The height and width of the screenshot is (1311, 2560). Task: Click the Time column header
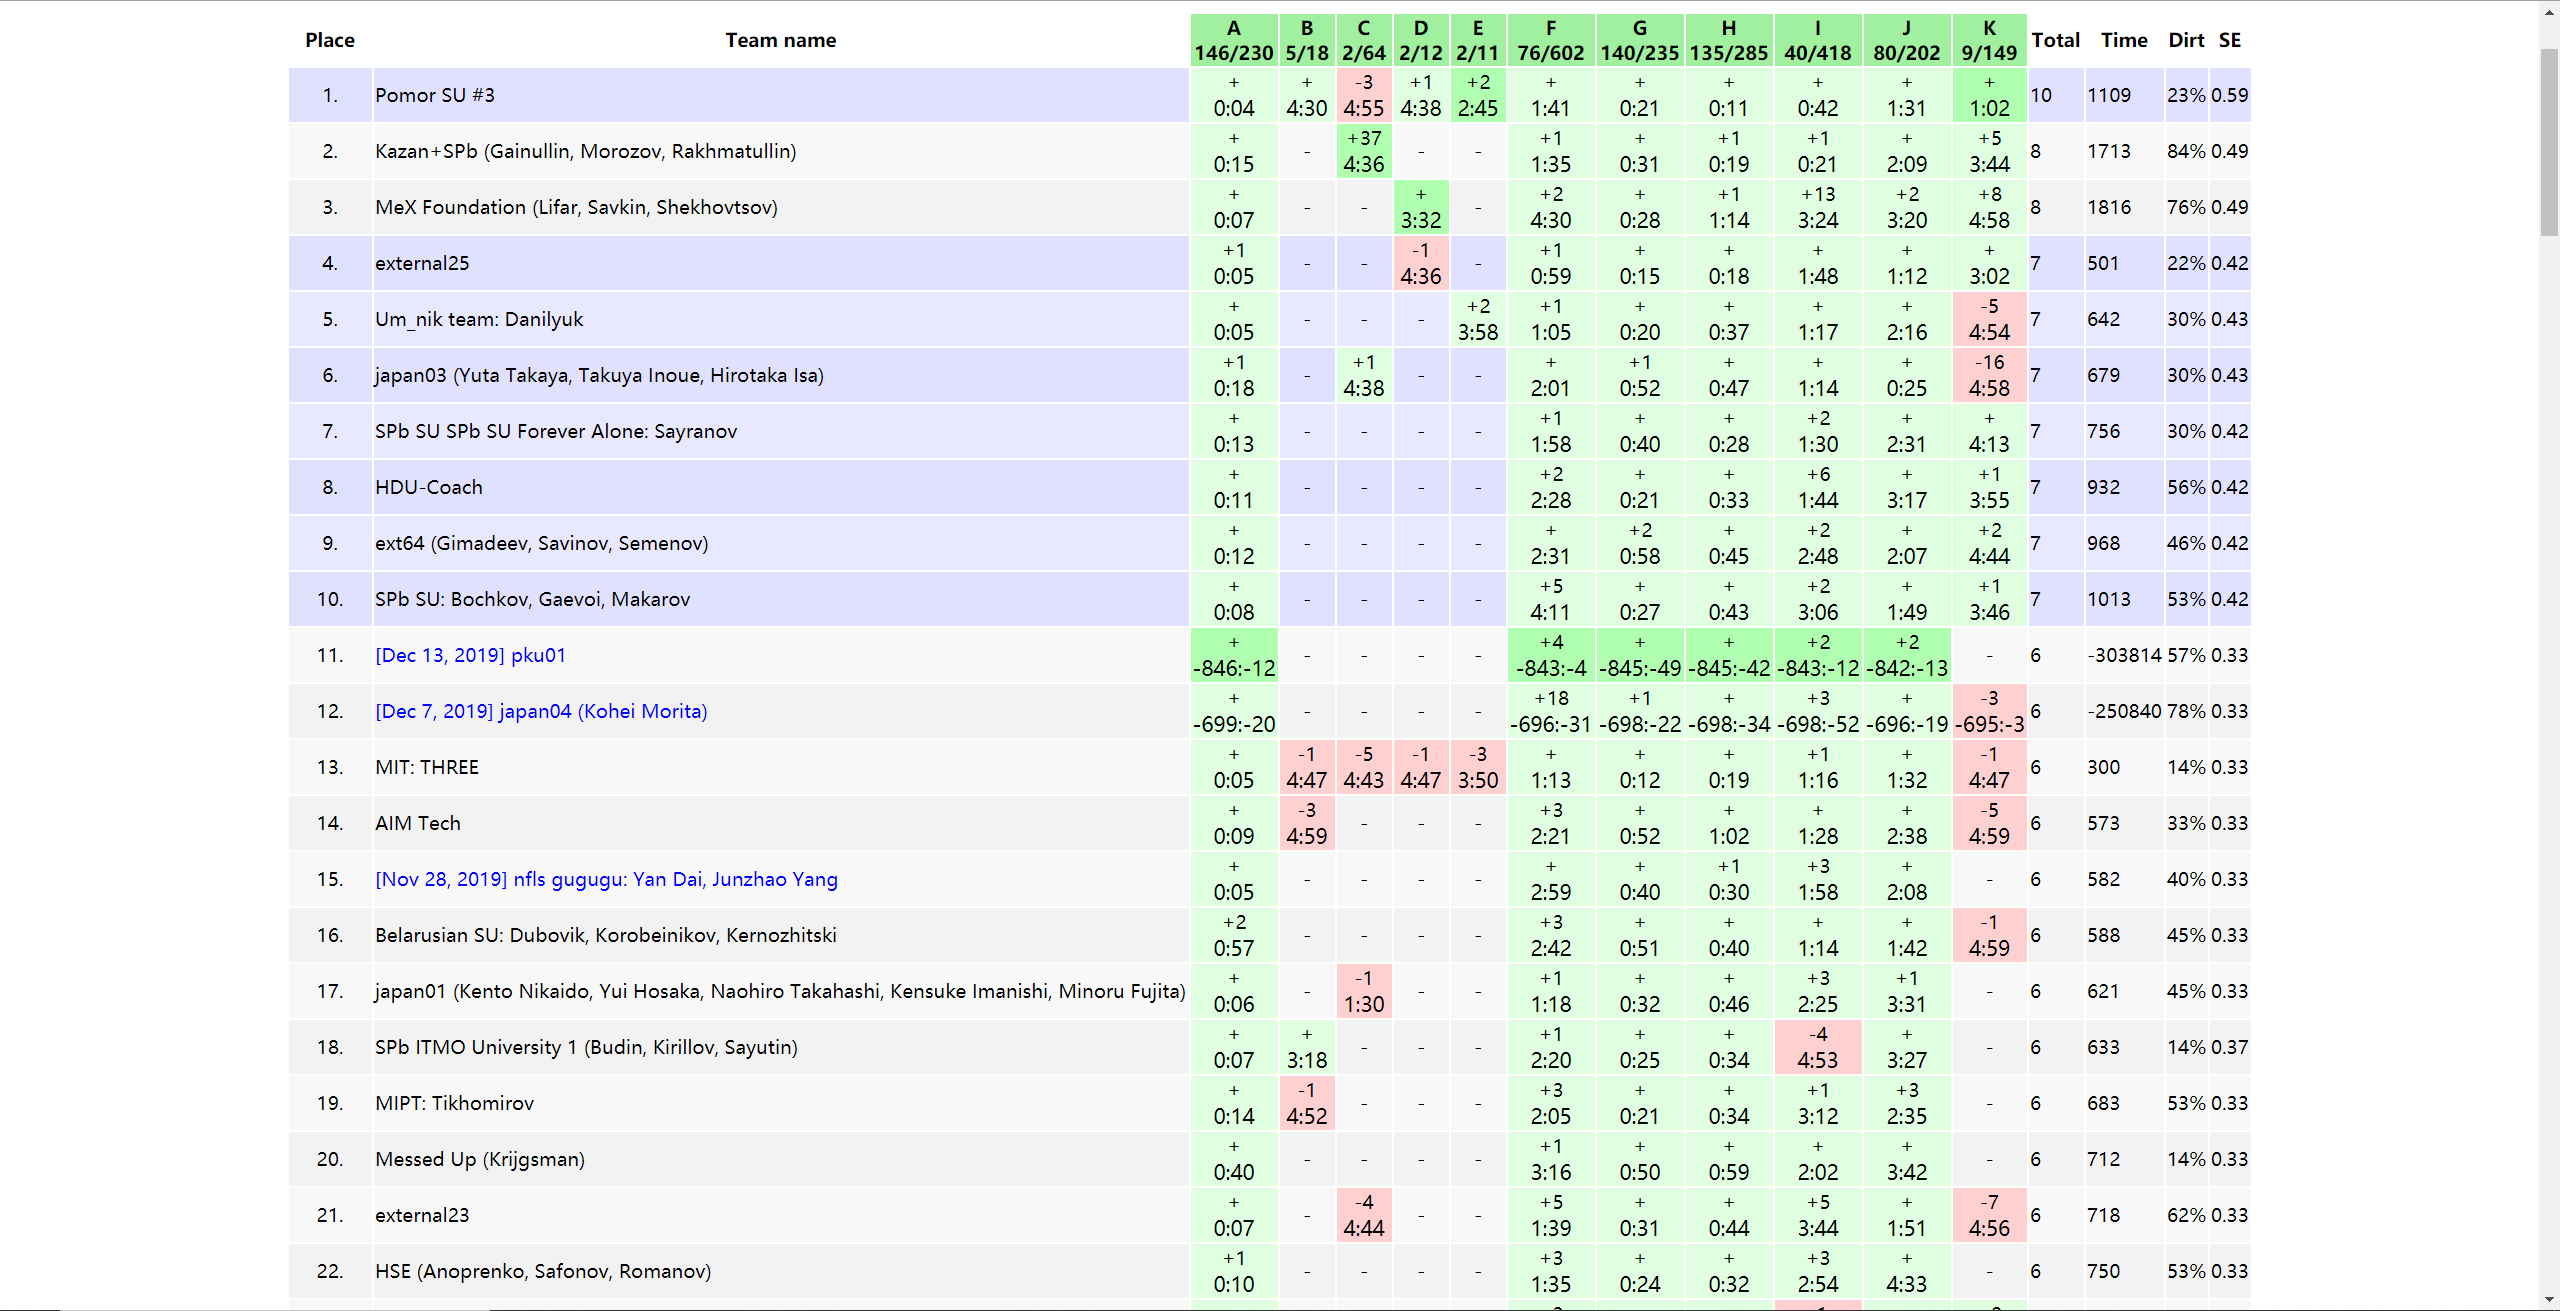click(x=2123, y=40)
